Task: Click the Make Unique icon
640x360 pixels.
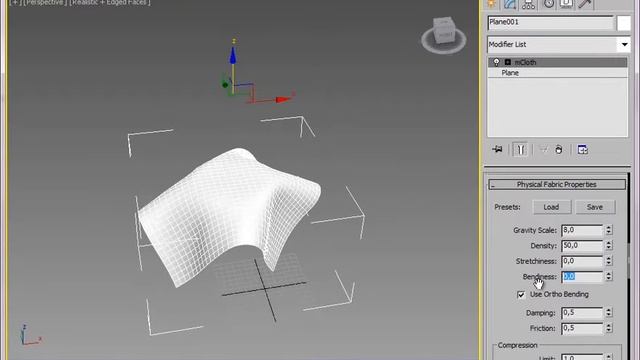Action: pyautogui.click(x=543, y=149)
